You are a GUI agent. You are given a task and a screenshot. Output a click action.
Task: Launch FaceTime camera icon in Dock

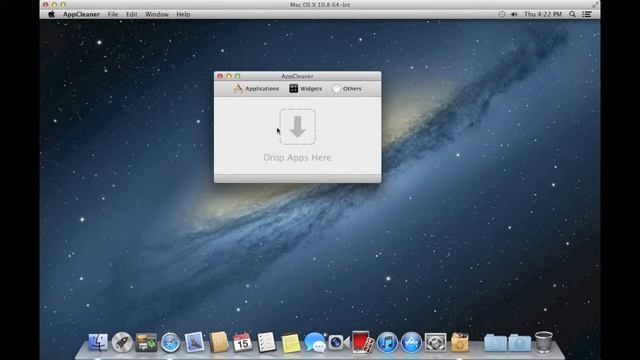339,342
